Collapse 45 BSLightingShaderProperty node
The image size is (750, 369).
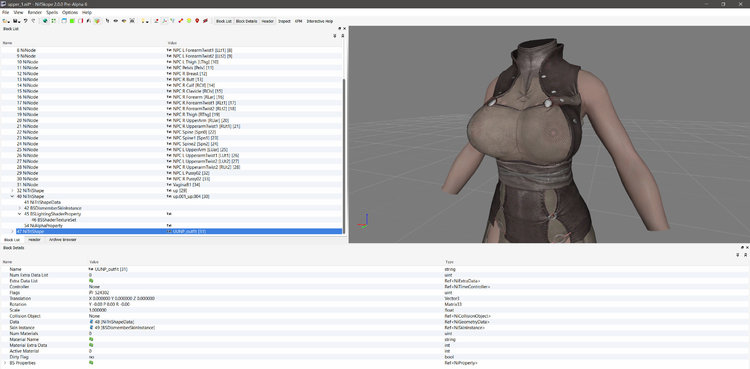(x=20, y=214)
